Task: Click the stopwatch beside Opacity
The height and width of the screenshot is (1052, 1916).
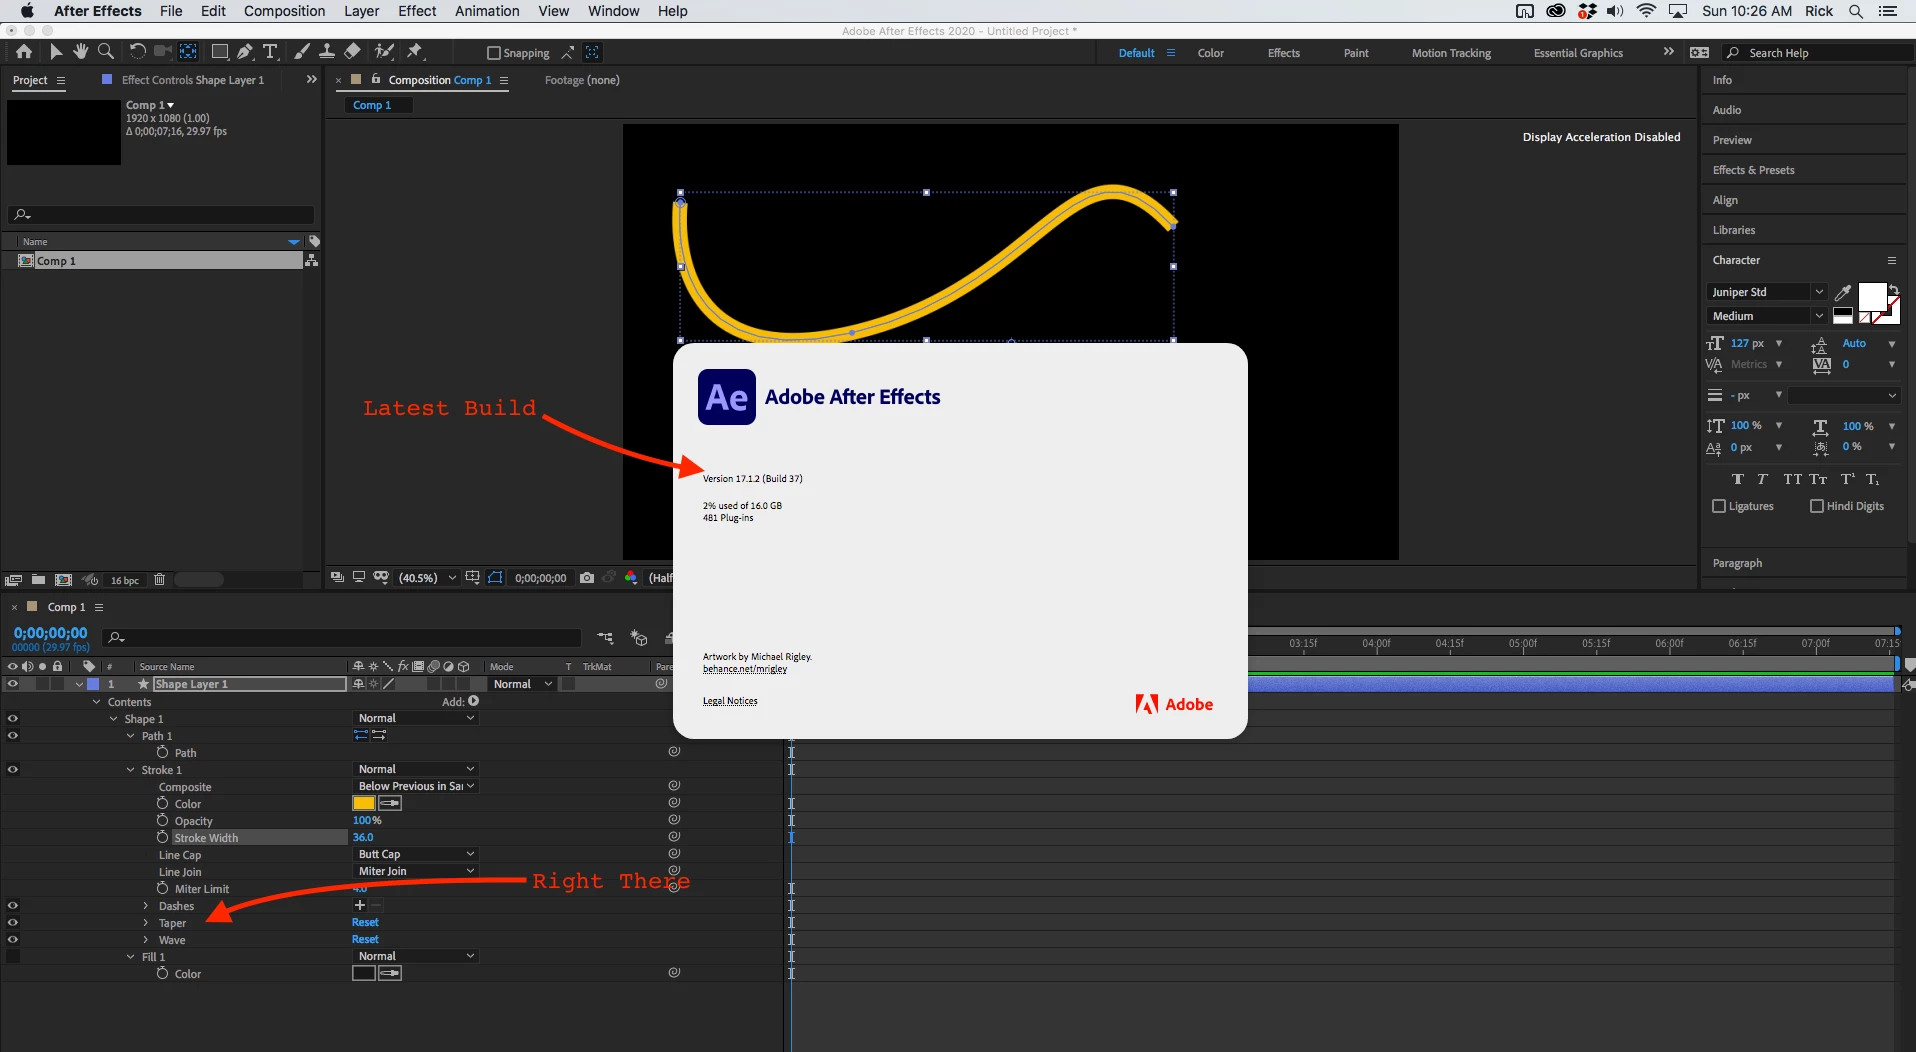Action: coord(163,820)
